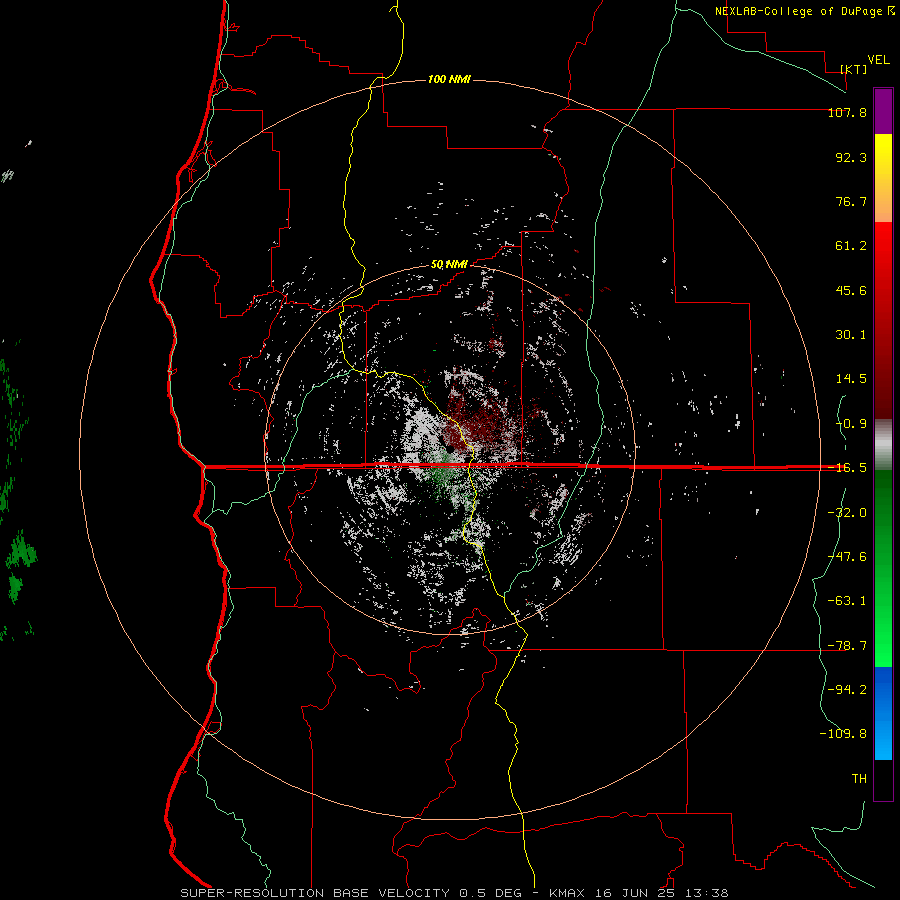Click the 61.2 velocity scale value
The image size is (900, 900).
[851, 246]
